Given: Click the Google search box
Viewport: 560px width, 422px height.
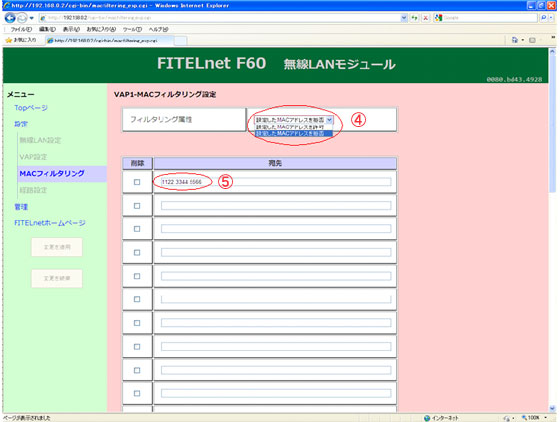Looking at the screenshot, I should [490, 17].
